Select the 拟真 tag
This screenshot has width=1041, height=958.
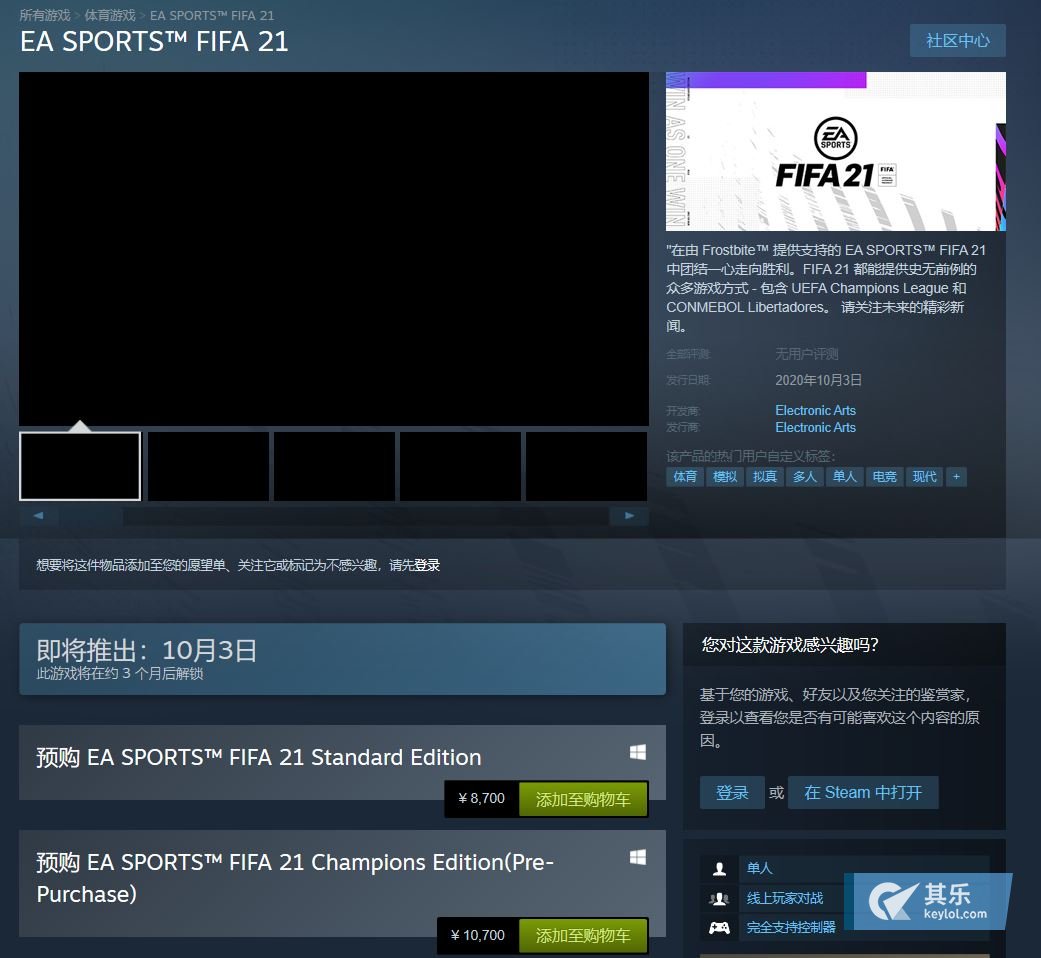764,477
